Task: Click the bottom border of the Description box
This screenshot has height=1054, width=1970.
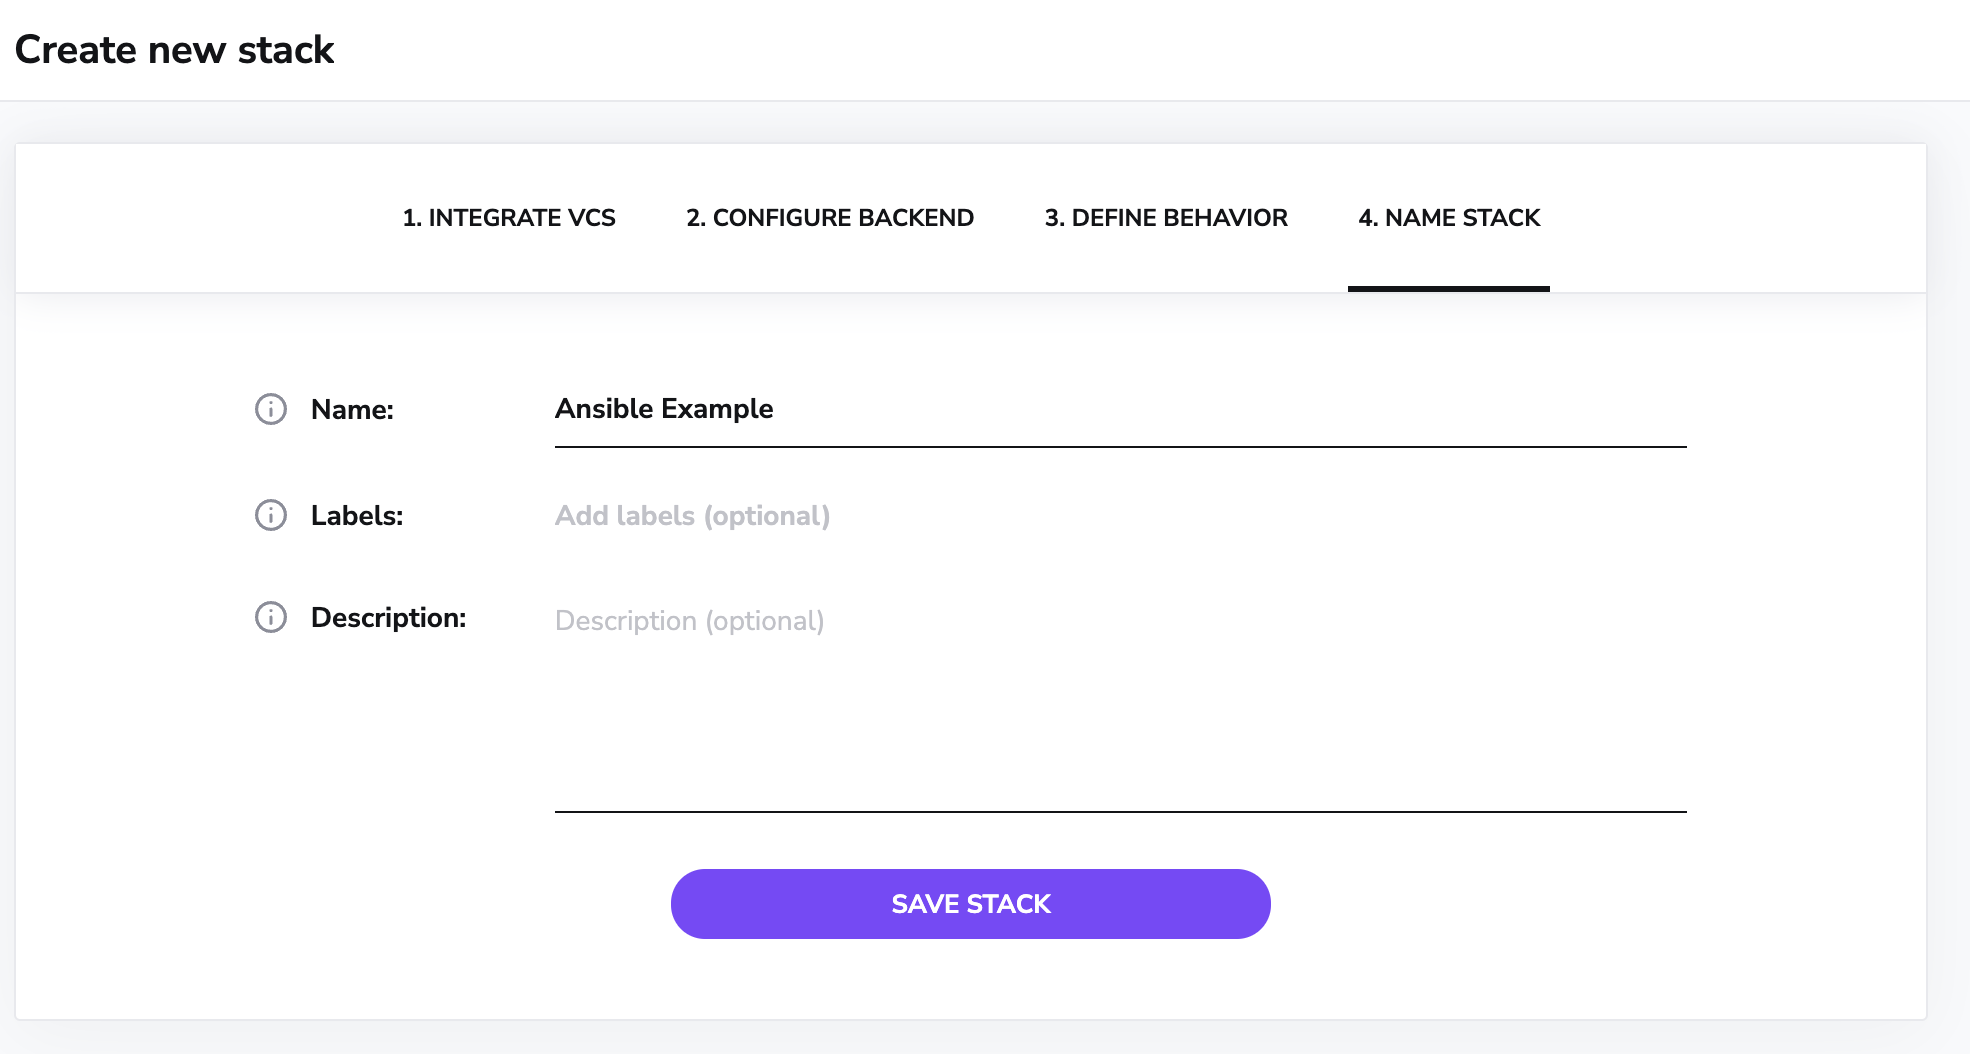Action: coord(1120,812)
